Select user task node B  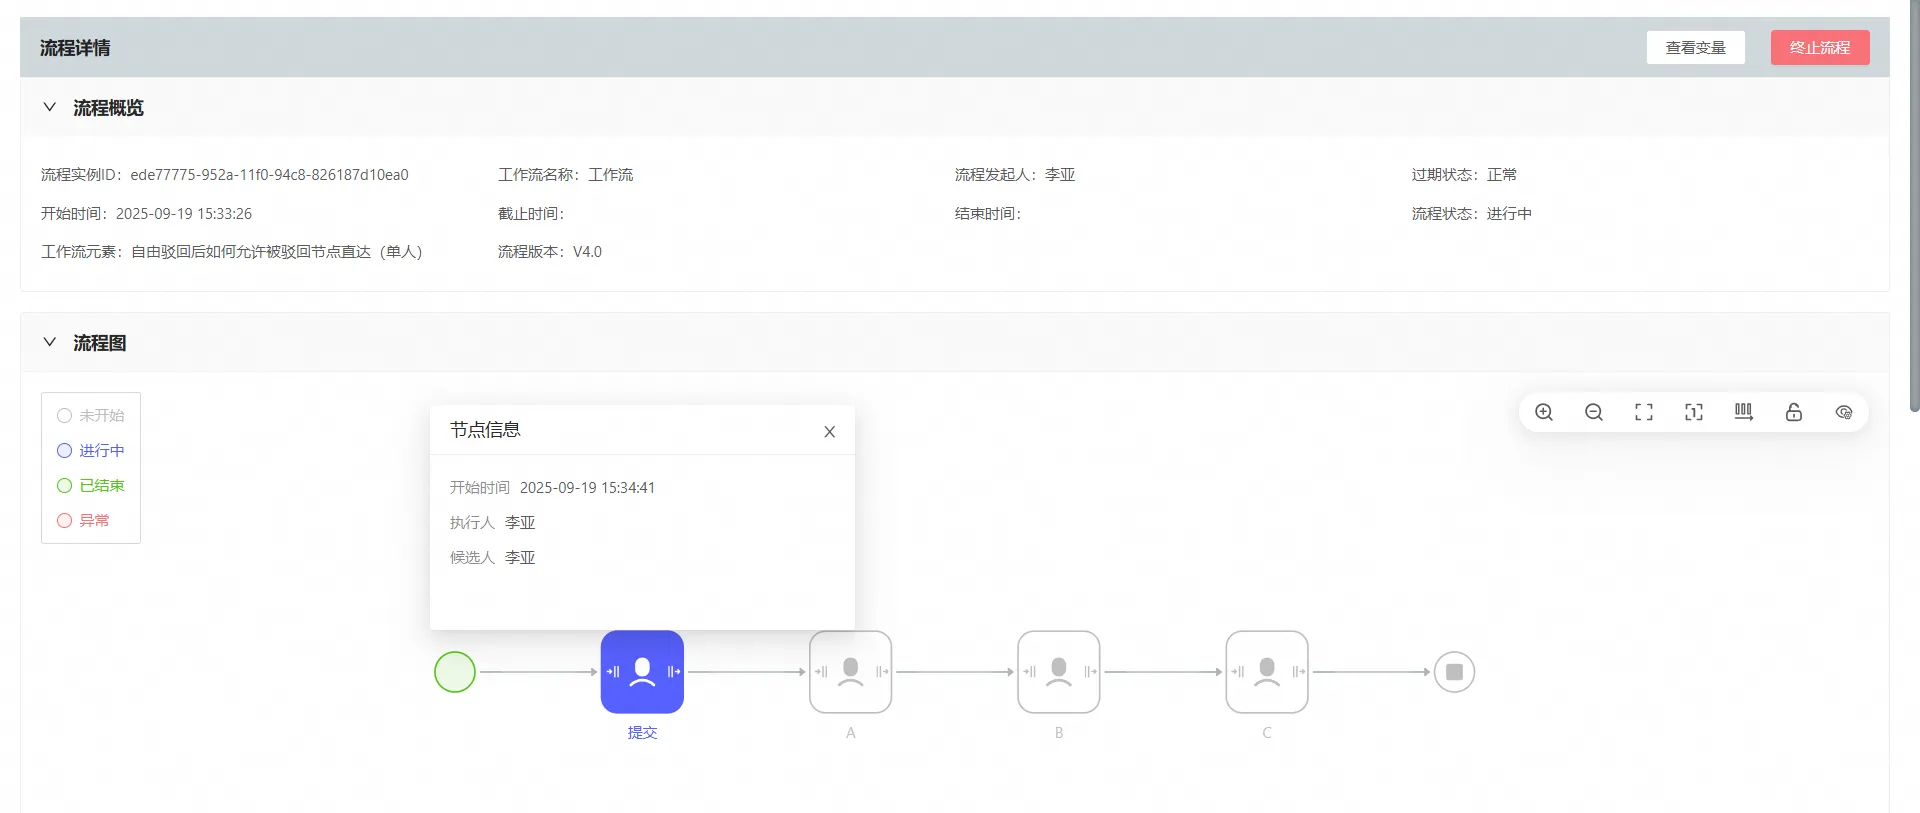[x=1058, y=672]
